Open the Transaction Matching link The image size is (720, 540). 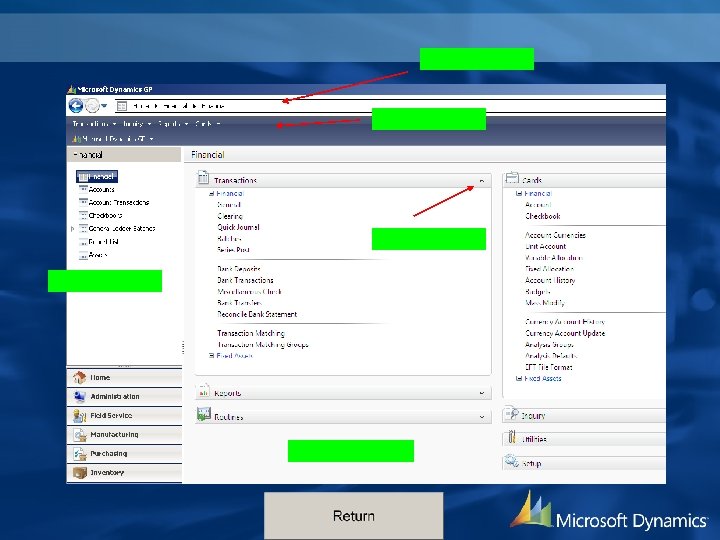tap(251, 333)
